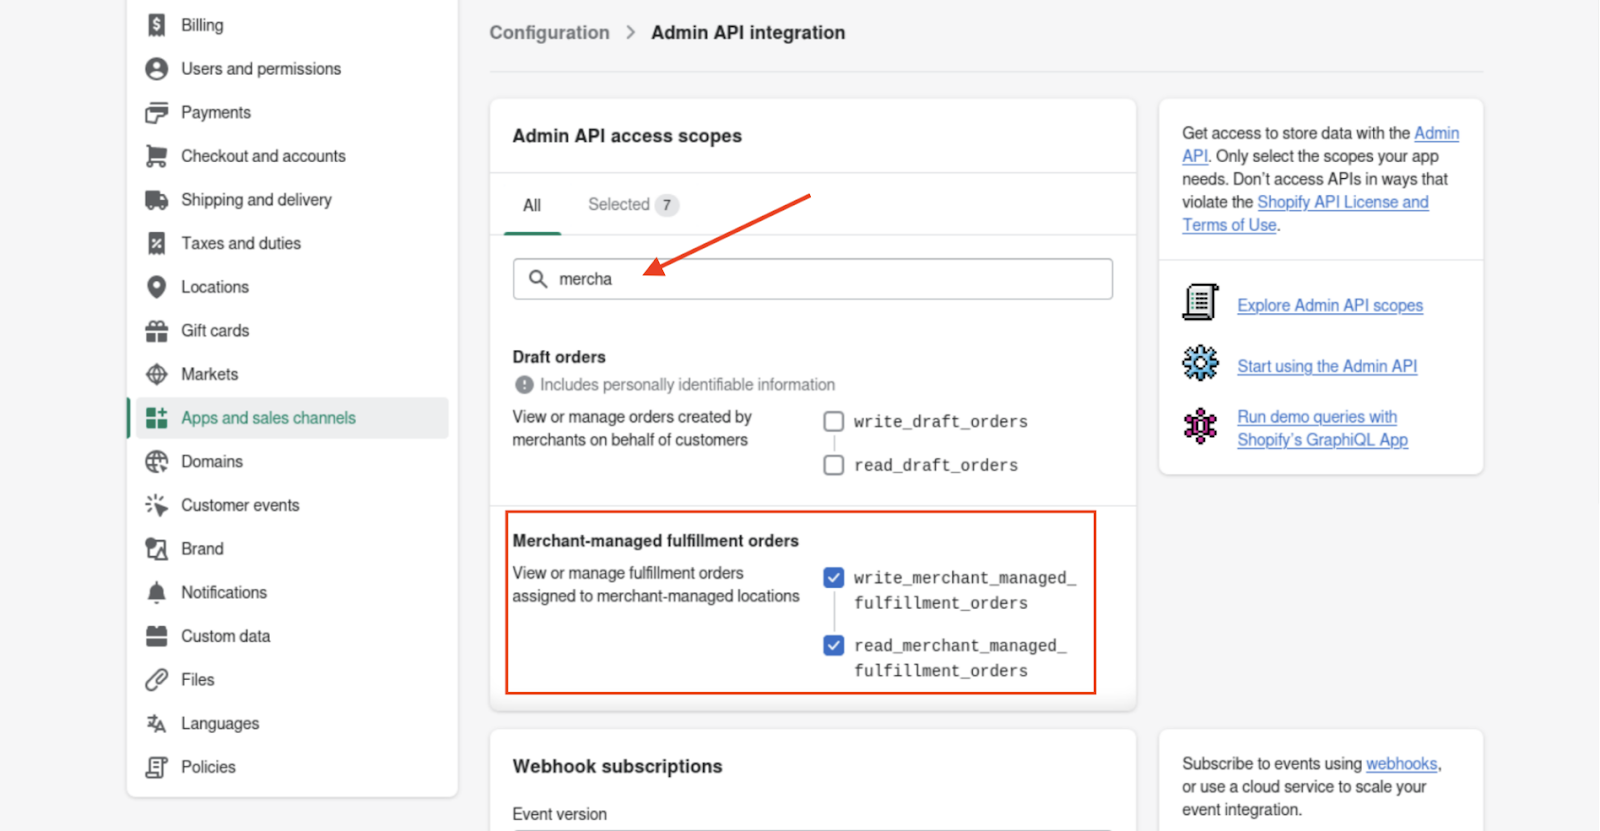This screenshot has height=831, width=1600.
Task: Open Apps and sales channels settings
Action: [x=268, y=418]
